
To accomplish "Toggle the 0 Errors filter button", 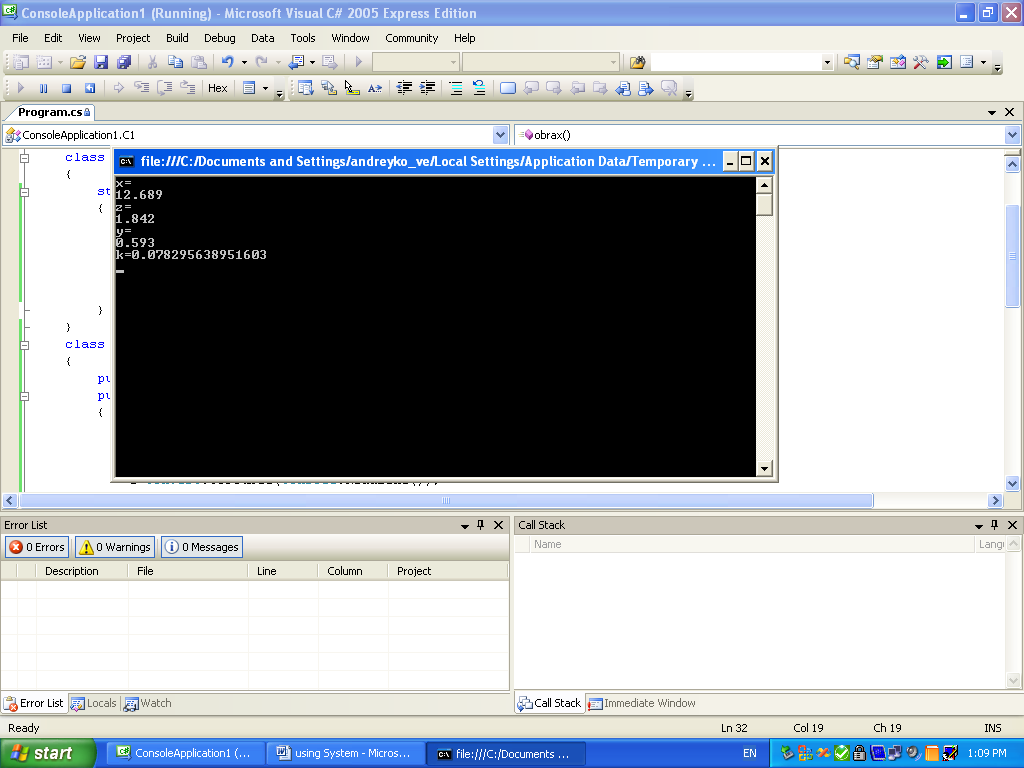I will [37, 547].
